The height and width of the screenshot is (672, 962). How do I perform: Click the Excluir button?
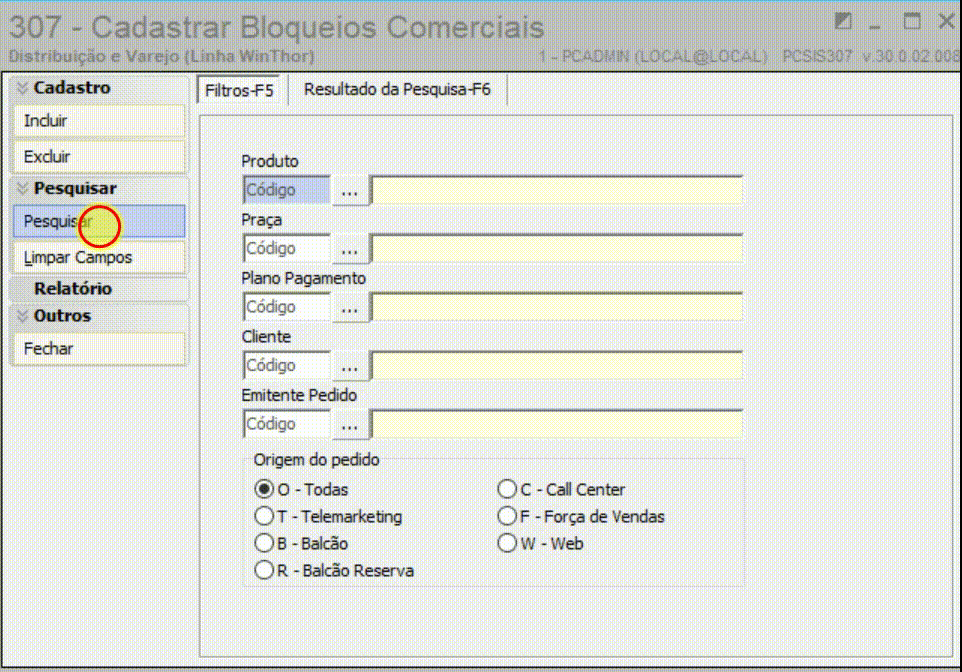99,156
